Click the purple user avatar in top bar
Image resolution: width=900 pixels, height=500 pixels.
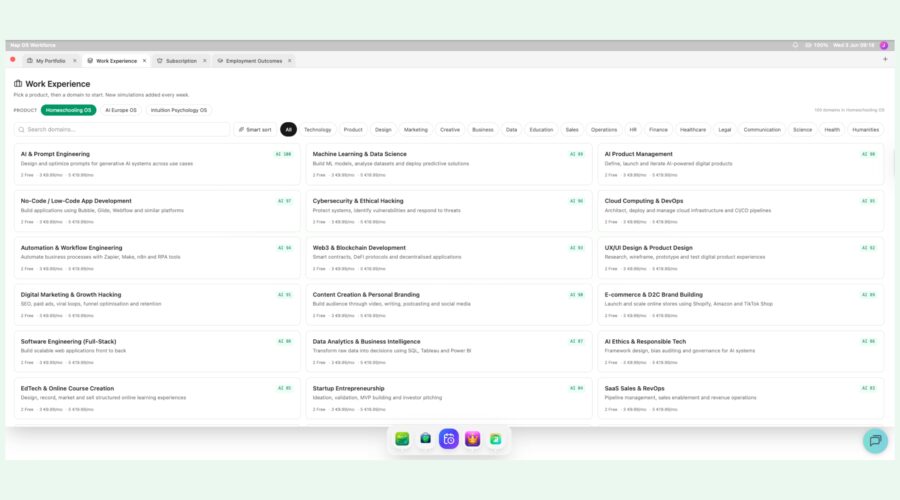click(x=884, y=45)
